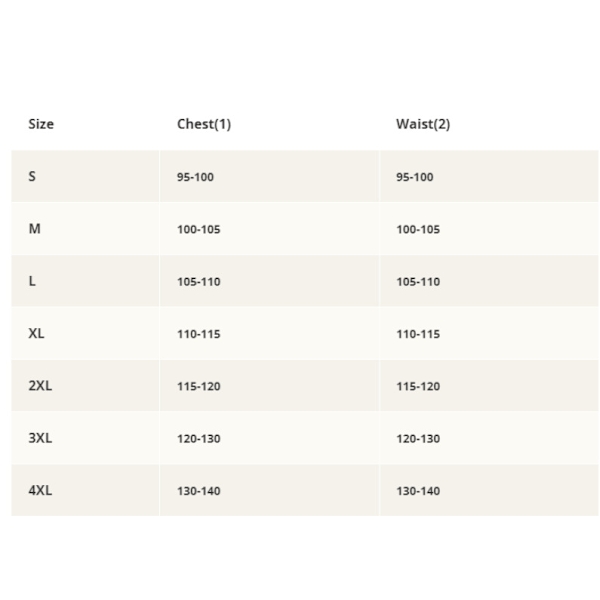Click the Size column header
The width and height of the screenshot is (600, 600).
41,124
